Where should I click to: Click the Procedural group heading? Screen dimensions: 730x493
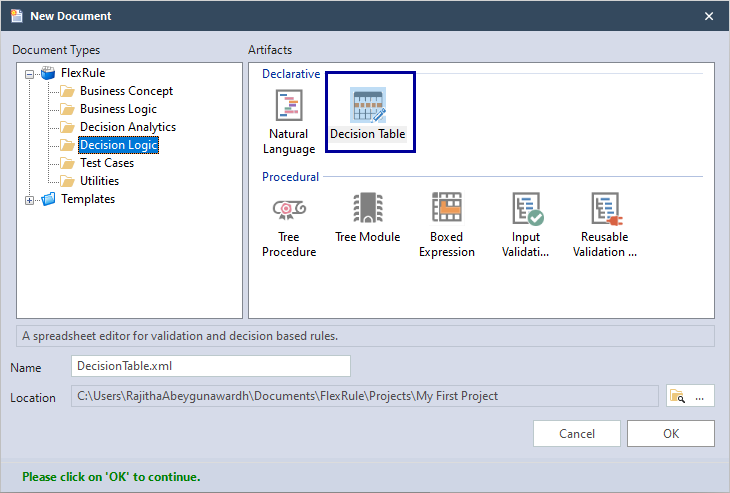click(291, 177)
